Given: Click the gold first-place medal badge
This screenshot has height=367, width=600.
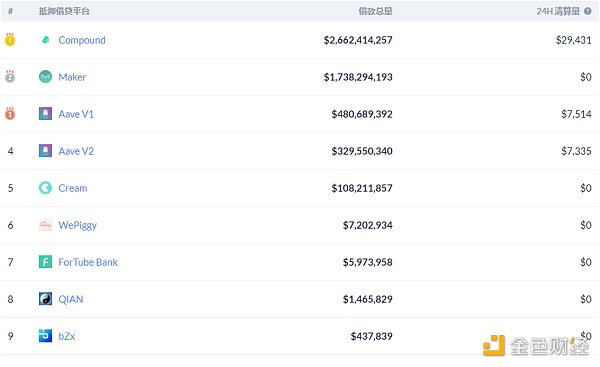Looking at the screenshot, I should (x=10, y=39).
